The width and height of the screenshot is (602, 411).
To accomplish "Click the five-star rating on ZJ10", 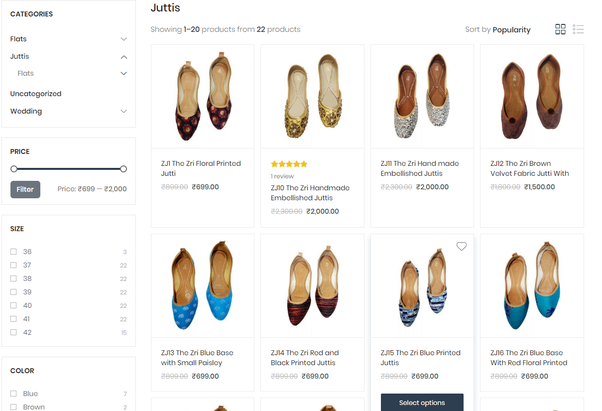I will point(289,164).
